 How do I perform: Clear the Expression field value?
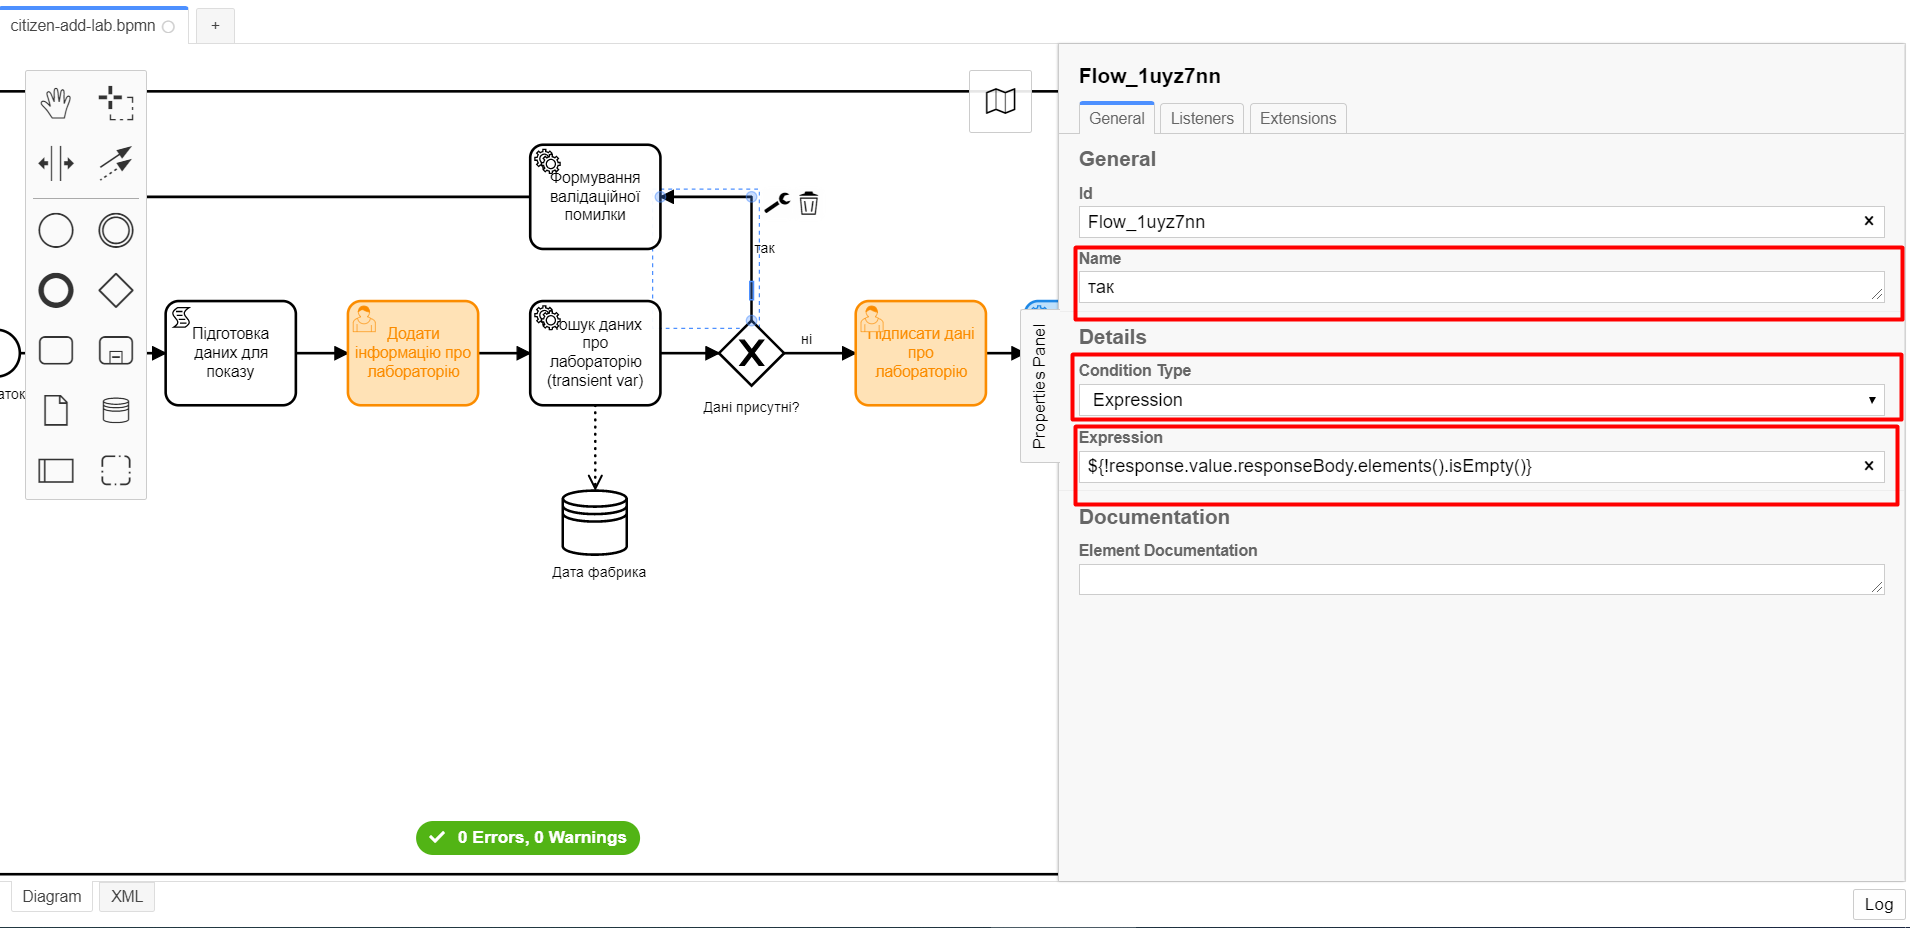[x=1868, y=466]
